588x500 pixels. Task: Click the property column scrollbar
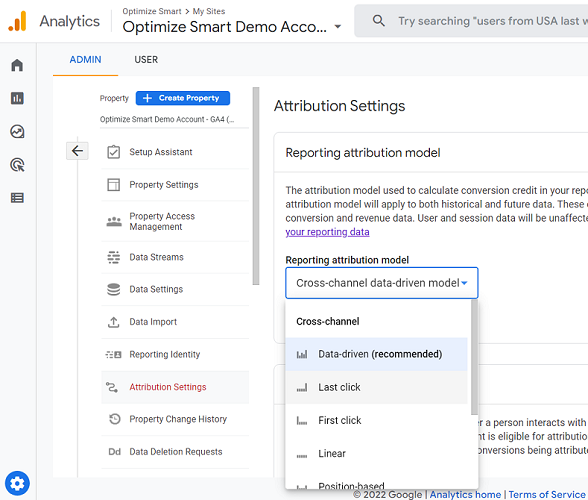point(256,186)
